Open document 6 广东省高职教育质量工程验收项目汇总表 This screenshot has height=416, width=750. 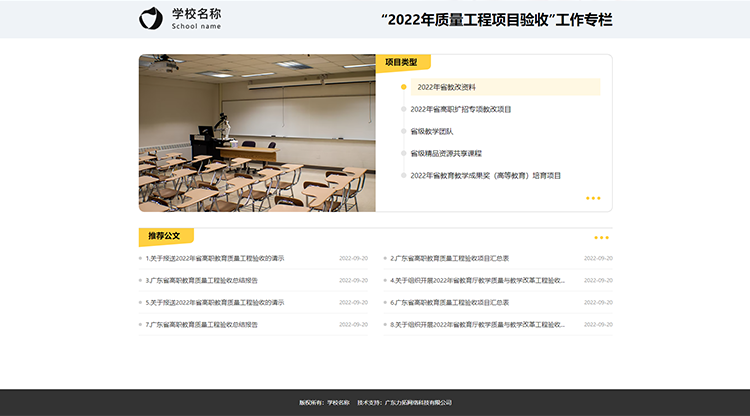click(450, 302)
